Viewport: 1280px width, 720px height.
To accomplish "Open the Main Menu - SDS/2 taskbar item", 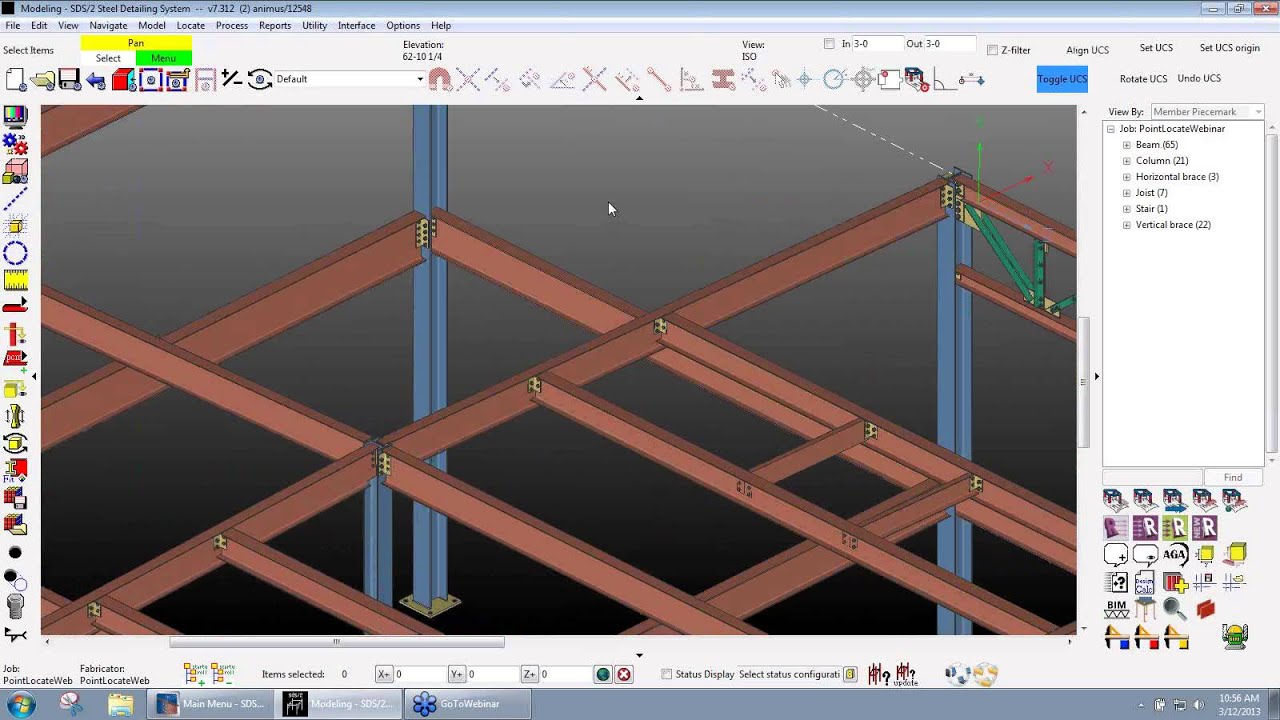I will [x=212, y=704].
